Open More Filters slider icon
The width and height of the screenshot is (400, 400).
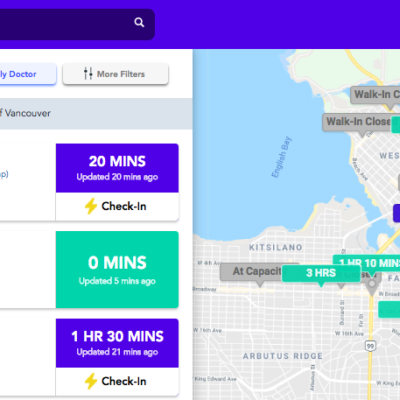[88, 74]
